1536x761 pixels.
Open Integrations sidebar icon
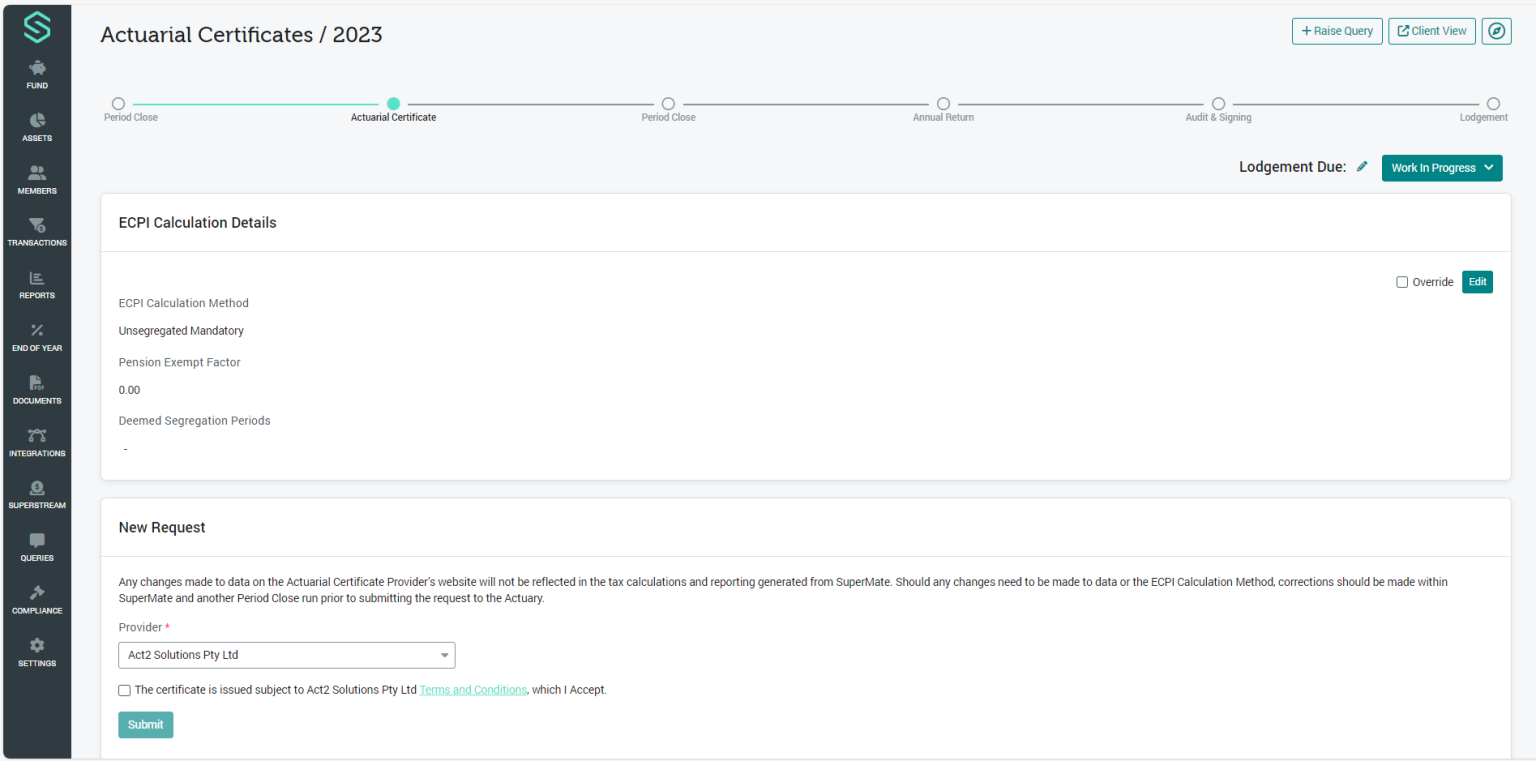37,436
